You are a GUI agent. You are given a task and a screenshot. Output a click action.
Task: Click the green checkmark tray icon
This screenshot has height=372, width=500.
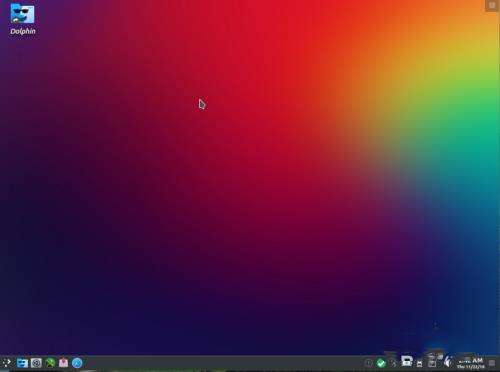pyautogui.click(x=381, y=363)
